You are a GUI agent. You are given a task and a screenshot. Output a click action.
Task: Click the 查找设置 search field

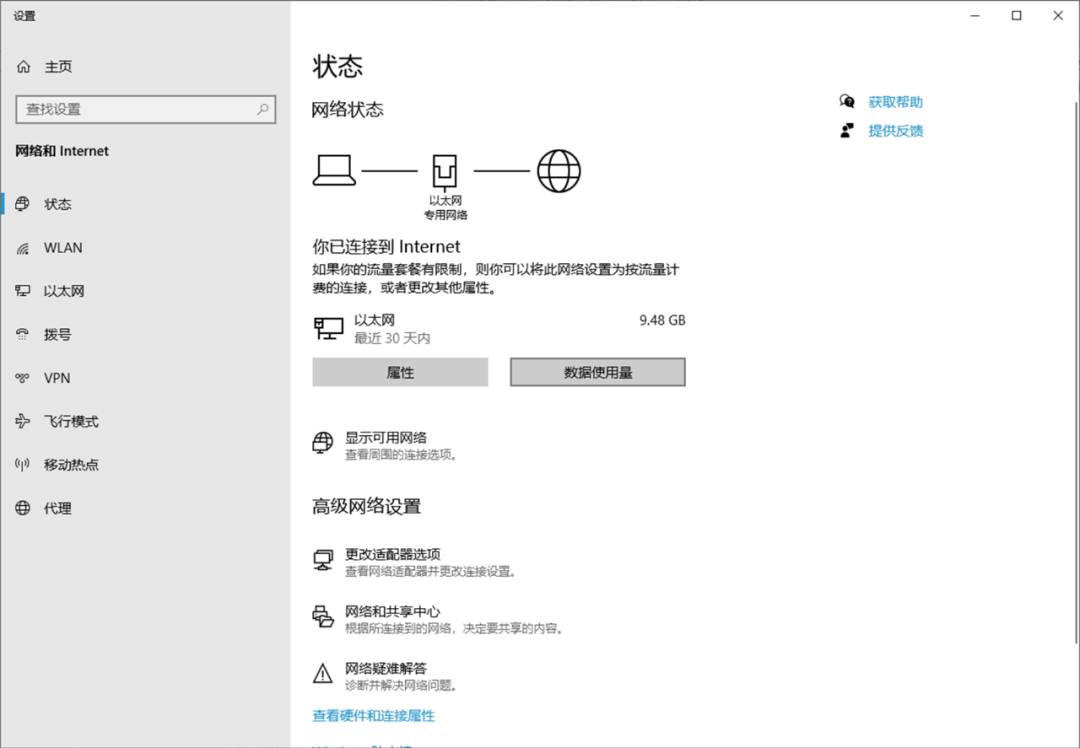pyautogui.click(x=135, y=109)
